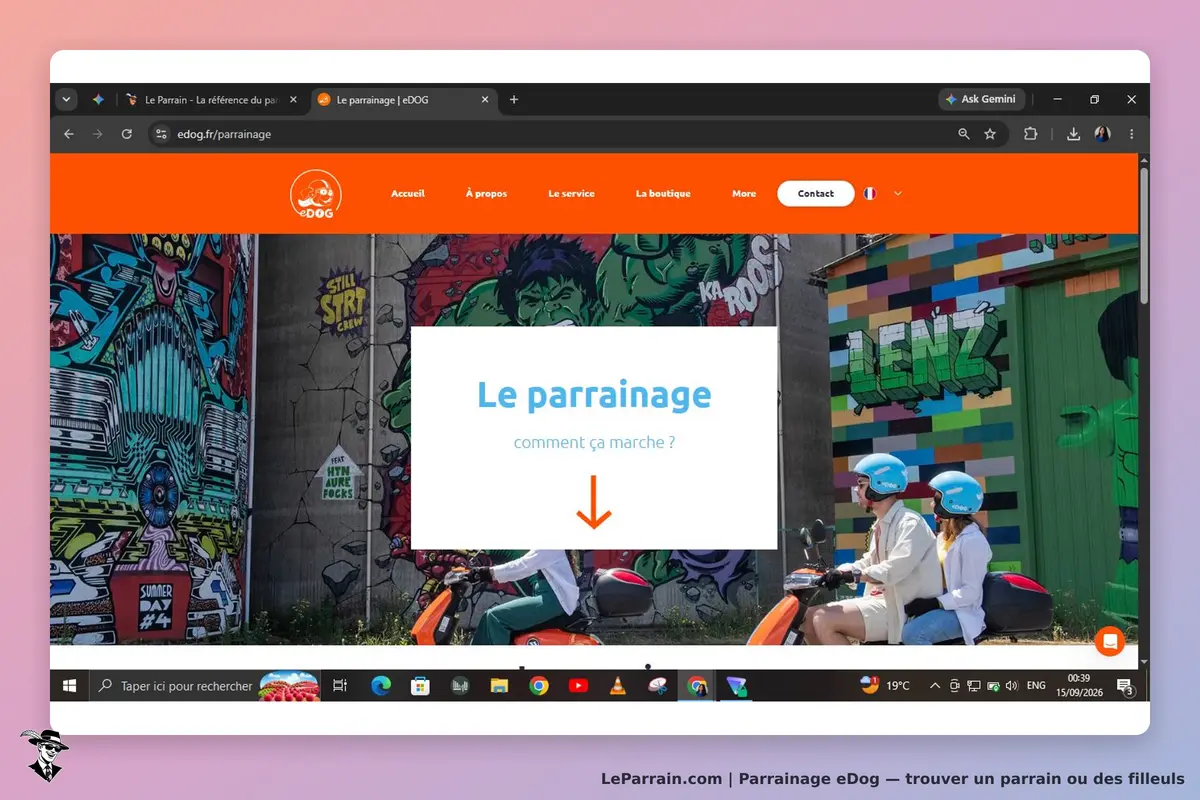Expand the language selector chevron

[898, 194]
